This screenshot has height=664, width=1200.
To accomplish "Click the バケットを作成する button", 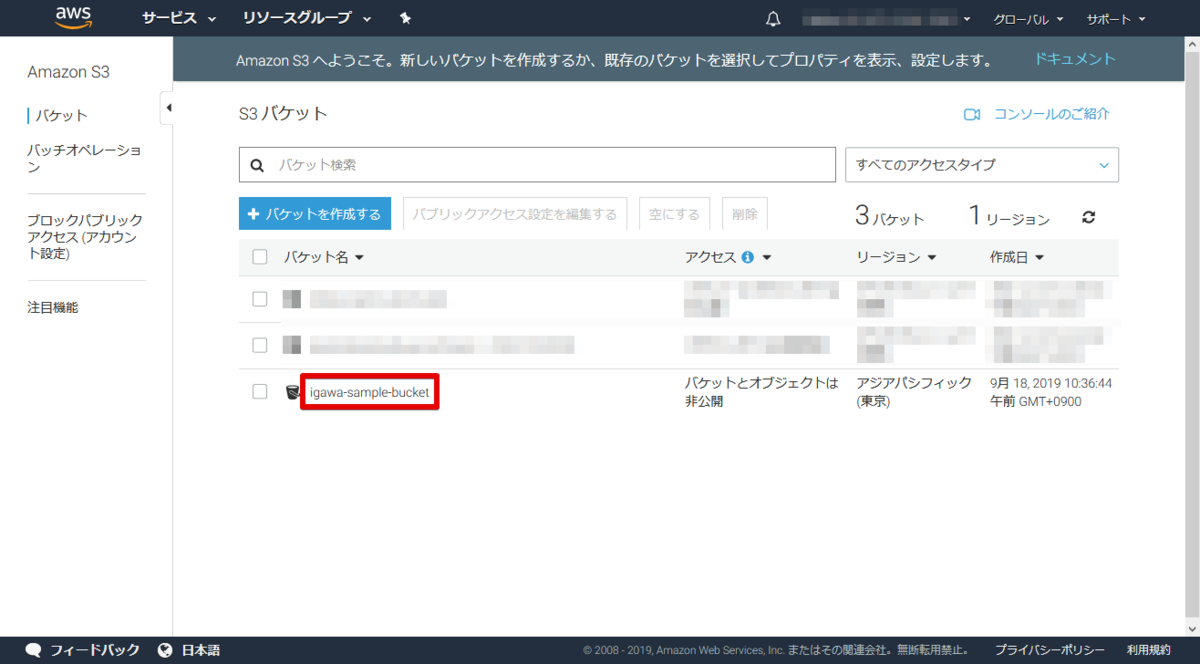I will click(315, 214).
